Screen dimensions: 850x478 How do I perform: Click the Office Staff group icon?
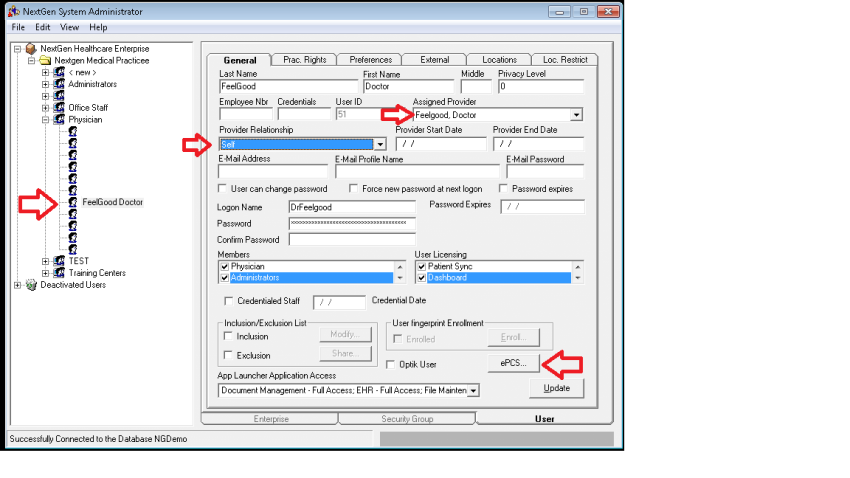click(59, 107)
